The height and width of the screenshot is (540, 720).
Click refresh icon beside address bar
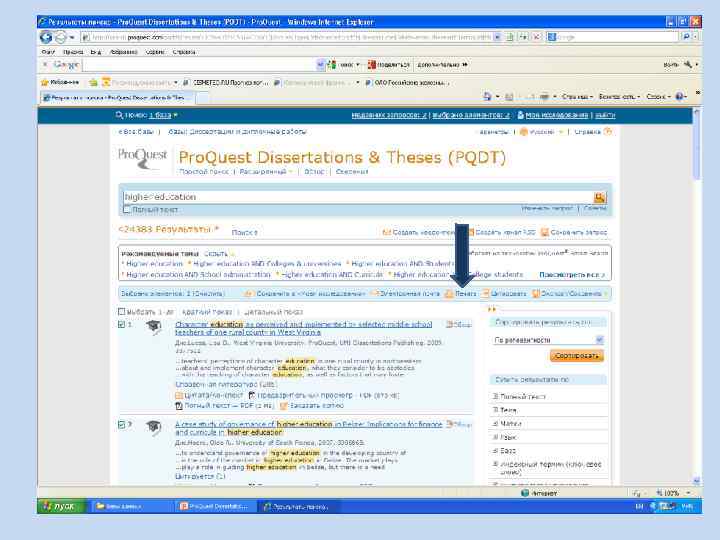(523, 37)
